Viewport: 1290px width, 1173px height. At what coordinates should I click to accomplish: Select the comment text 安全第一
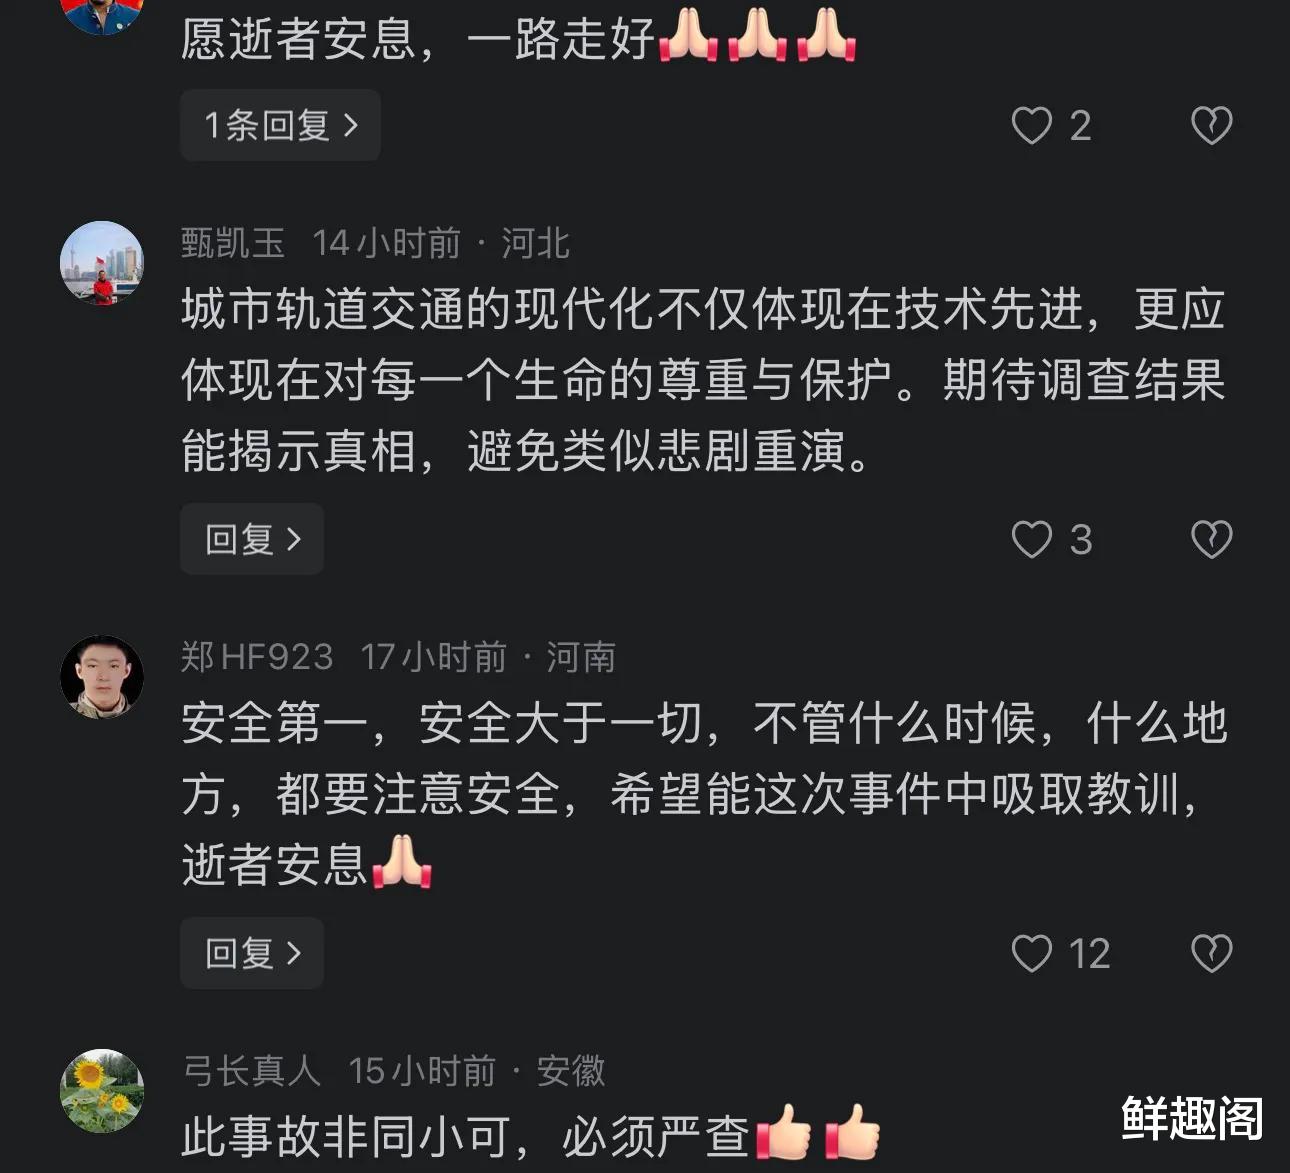[x=704, y=795]
